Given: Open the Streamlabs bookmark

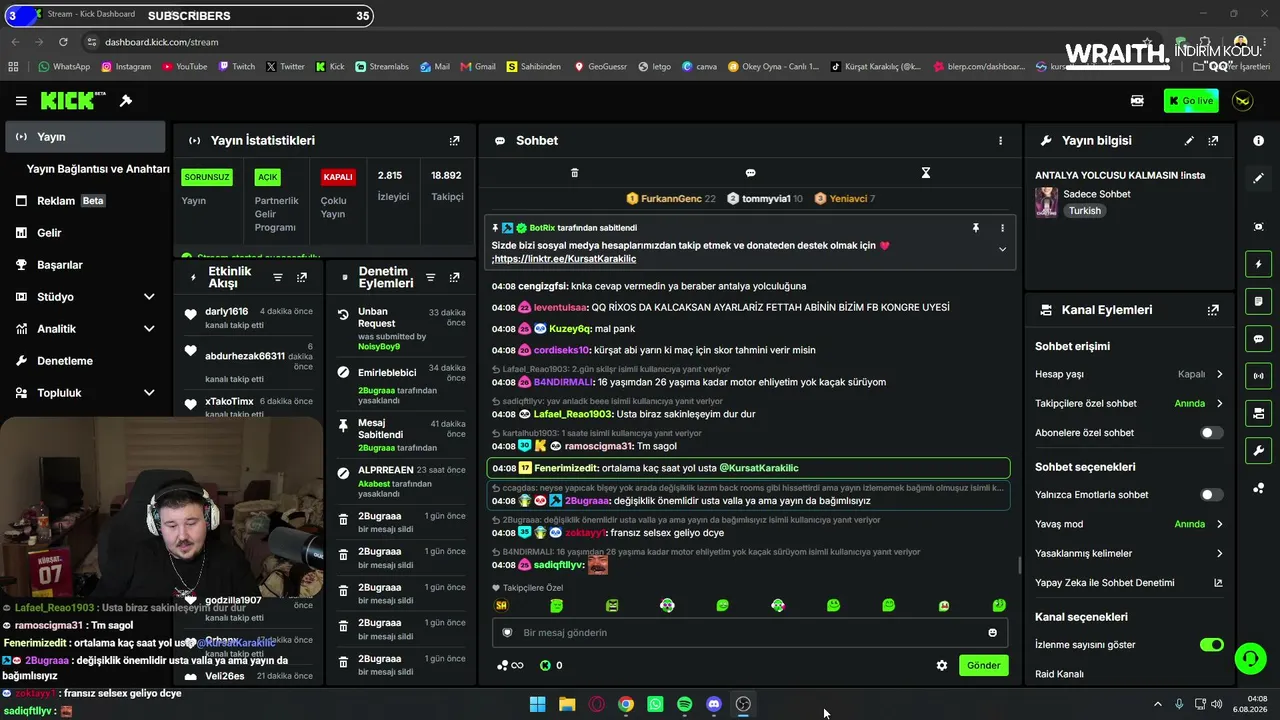Looking at the screenshot, I should pyautogui.click(x=382, y=67).
